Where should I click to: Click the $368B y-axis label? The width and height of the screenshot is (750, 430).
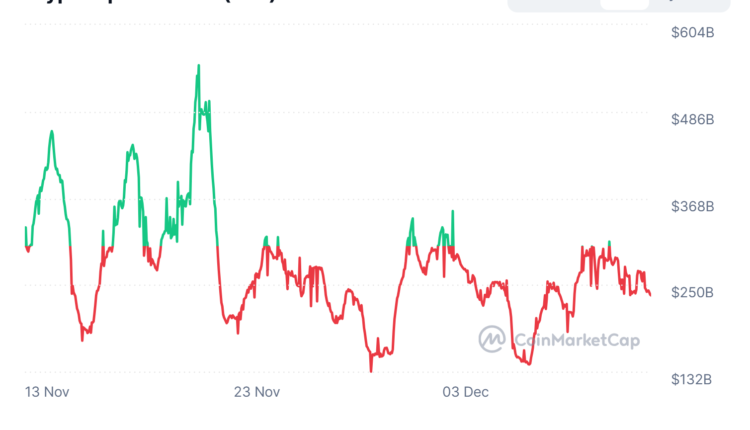(x=693, y=206)
